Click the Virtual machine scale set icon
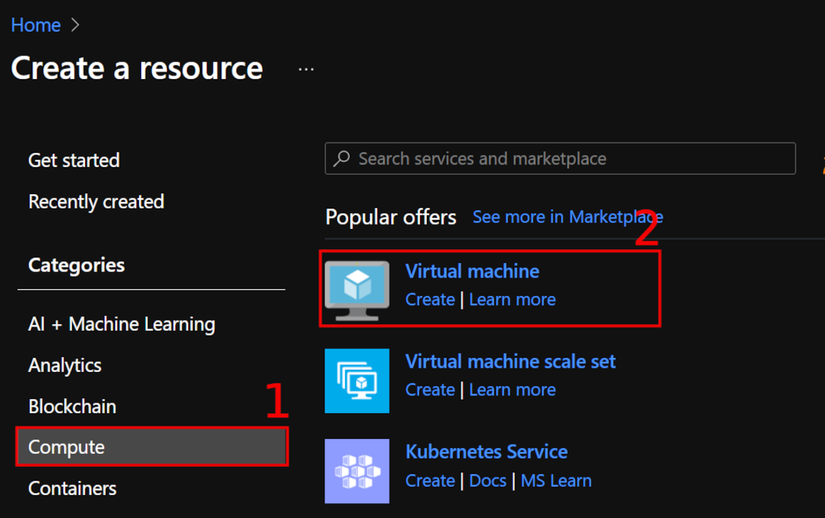825x518 pixels. 357,381
